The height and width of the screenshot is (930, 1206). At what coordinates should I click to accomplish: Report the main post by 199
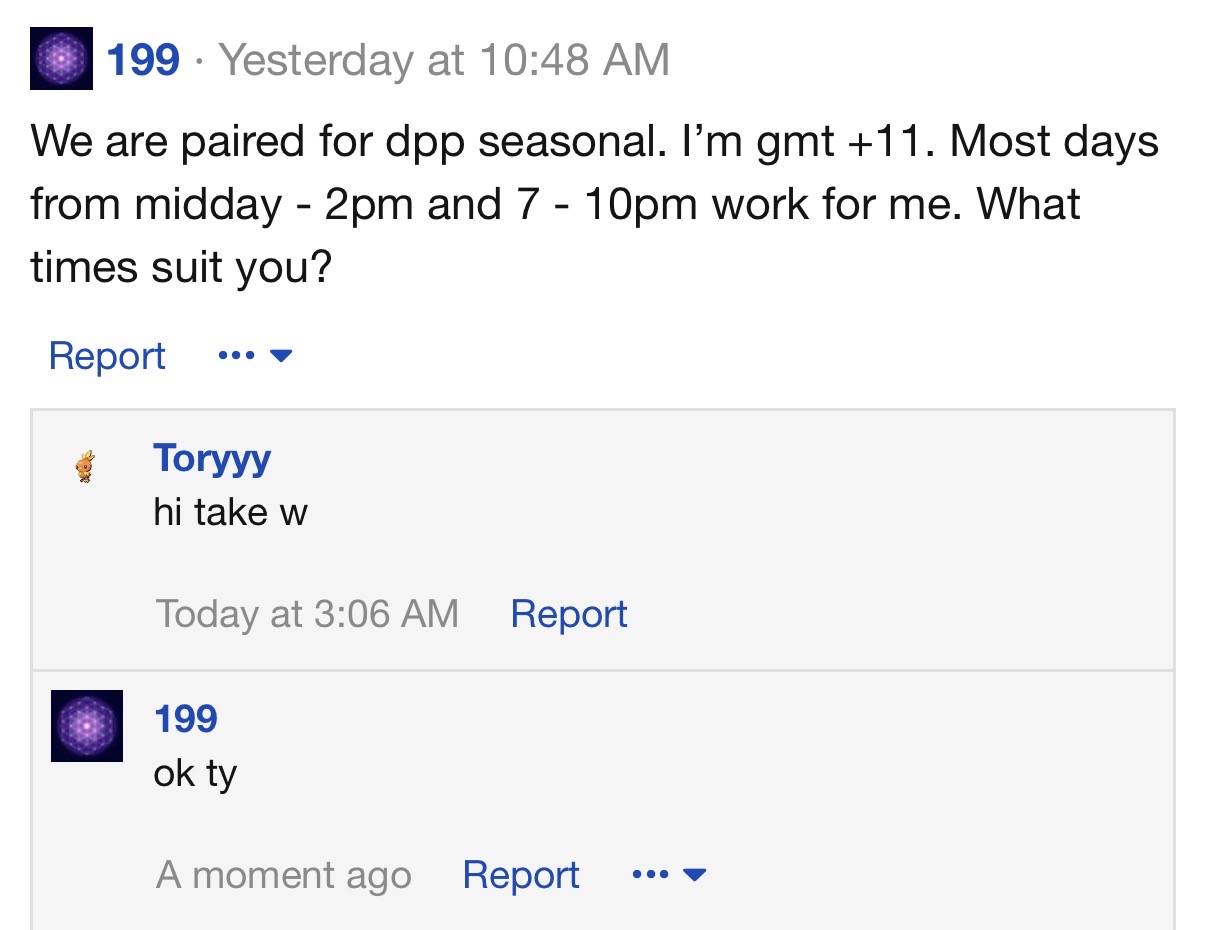[107, 356]
